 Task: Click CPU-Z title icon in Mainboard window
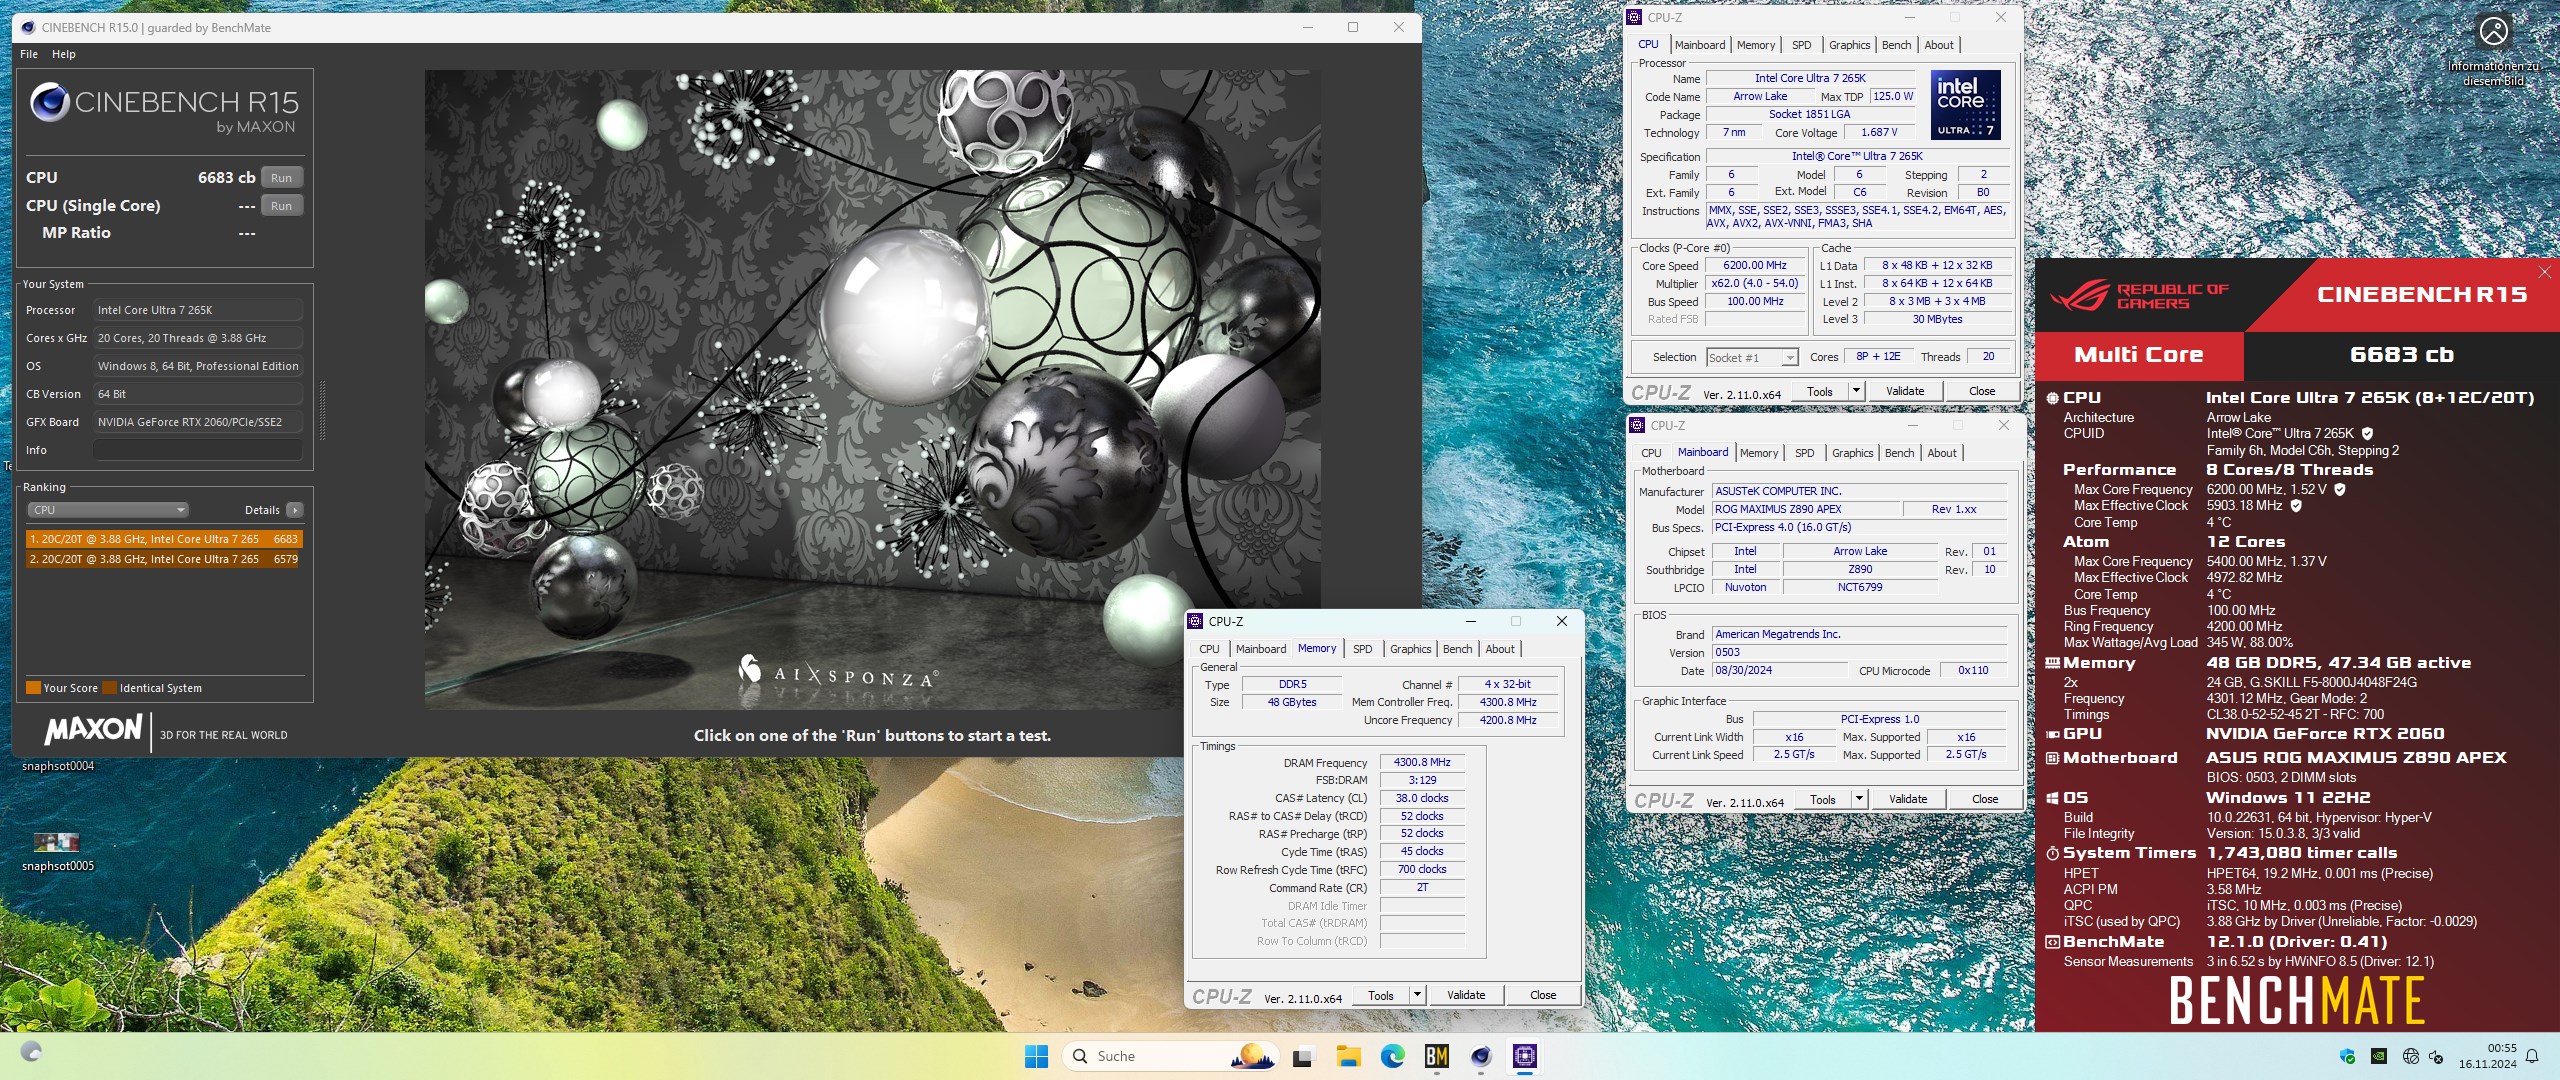pos(1637,425)
